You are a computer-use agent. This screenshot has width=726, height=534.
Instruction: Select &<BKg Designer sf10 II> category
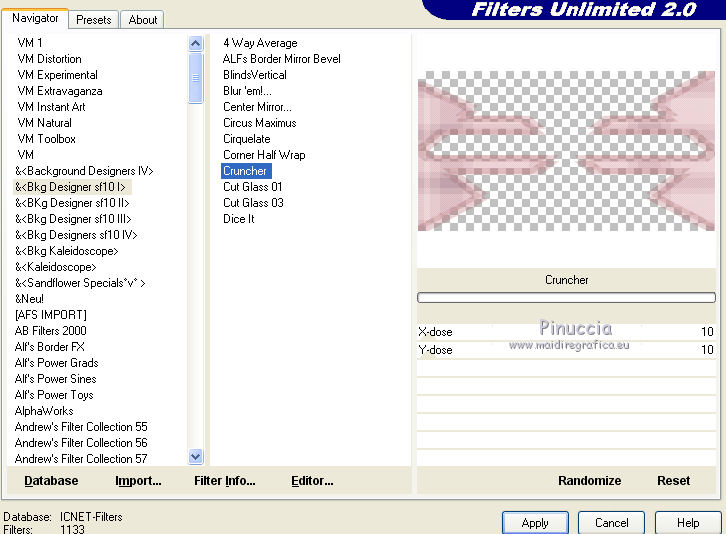[72, 203]
